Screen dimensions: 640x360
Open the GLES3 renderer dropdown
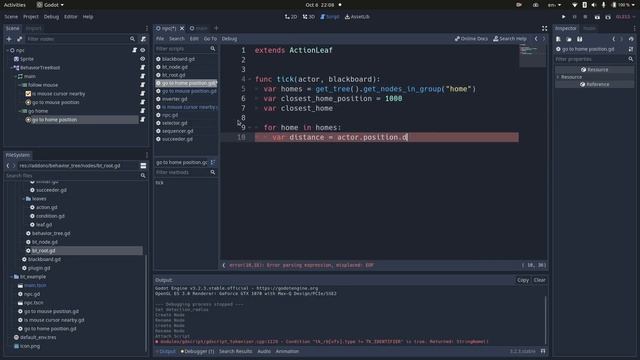[x=625, y=17]
